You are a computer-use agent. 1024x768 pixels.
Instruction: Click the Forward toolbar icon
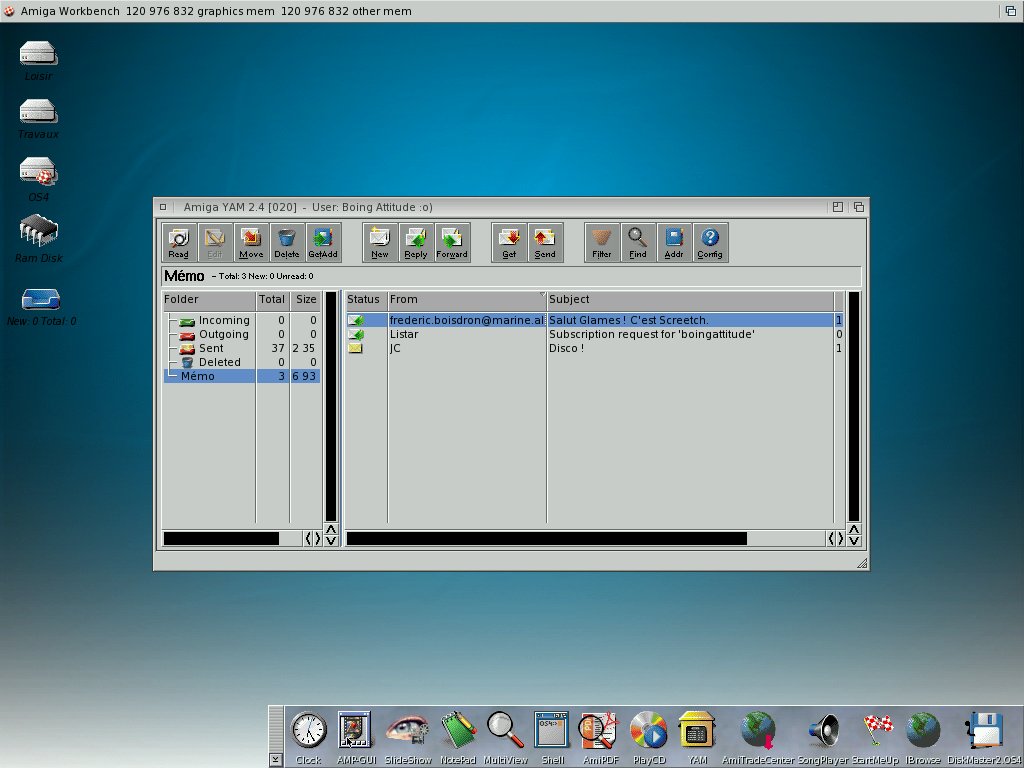(x=452, y=242)
